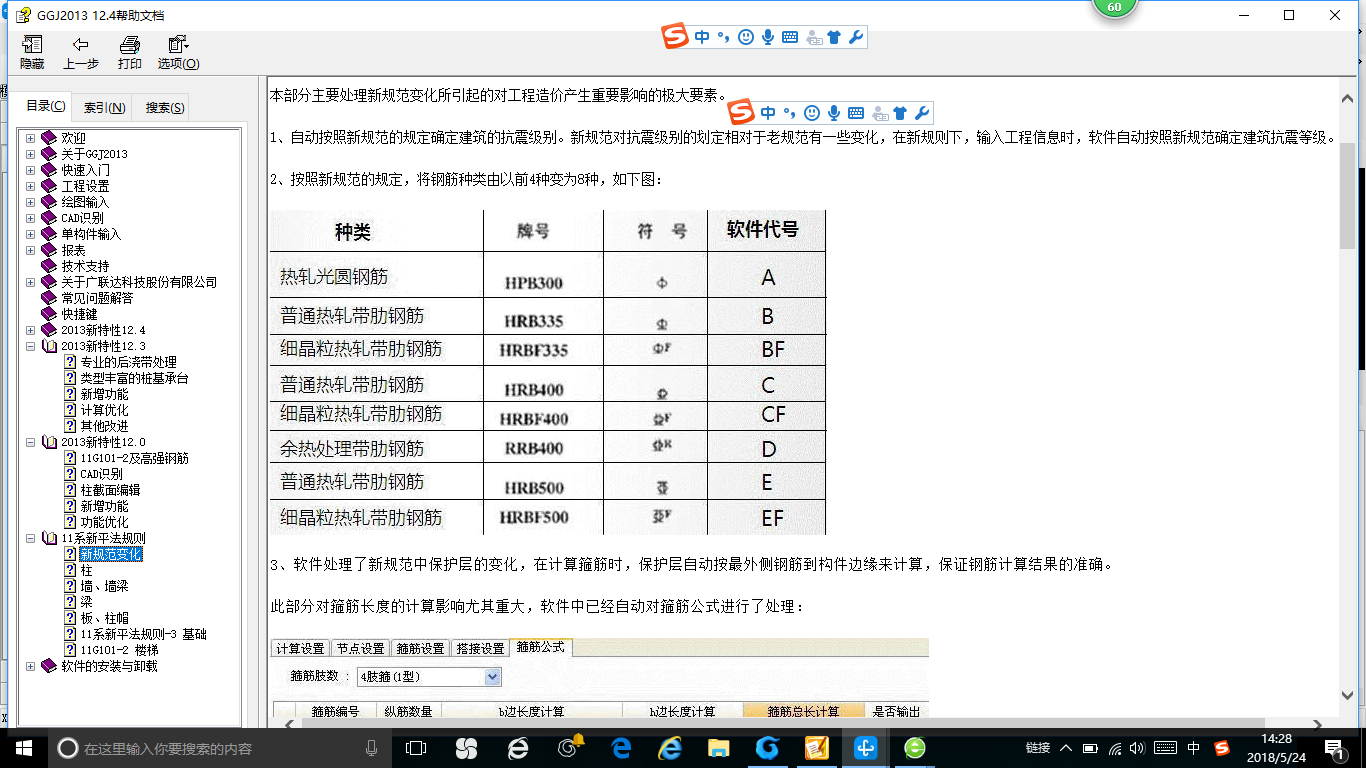Open the 板、柱帽 topic
This screenshot has height=768, width=1366.
coord(104,618)
